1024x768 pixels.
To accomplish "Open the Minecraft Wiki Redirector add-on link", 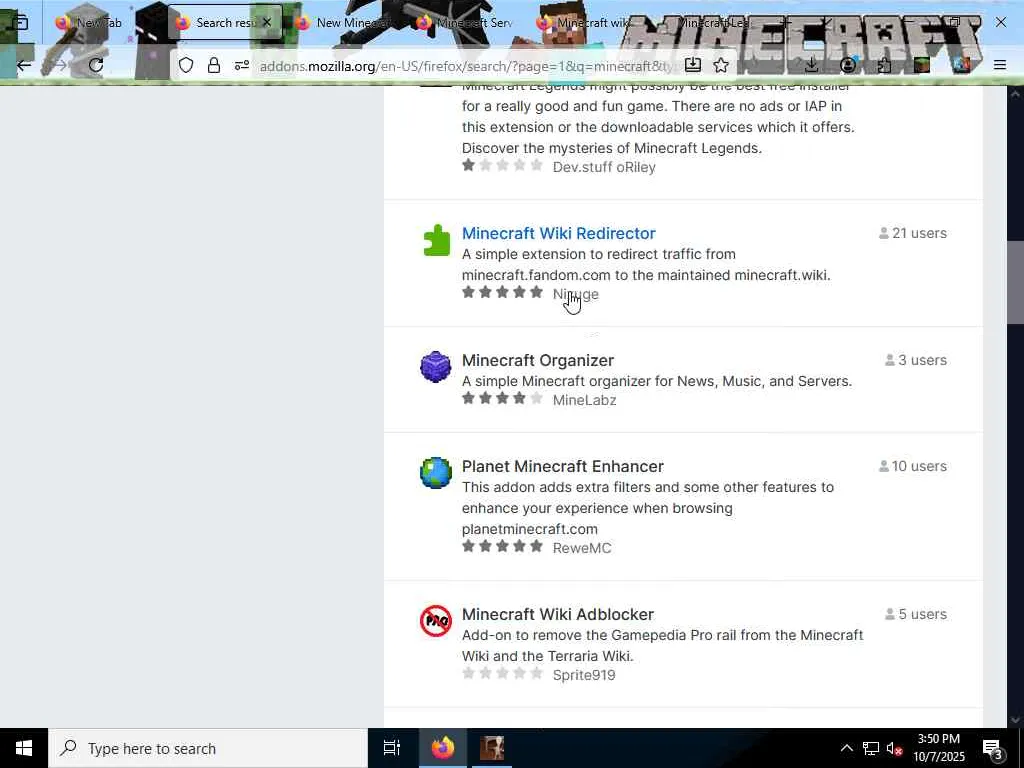I will 558,233.
